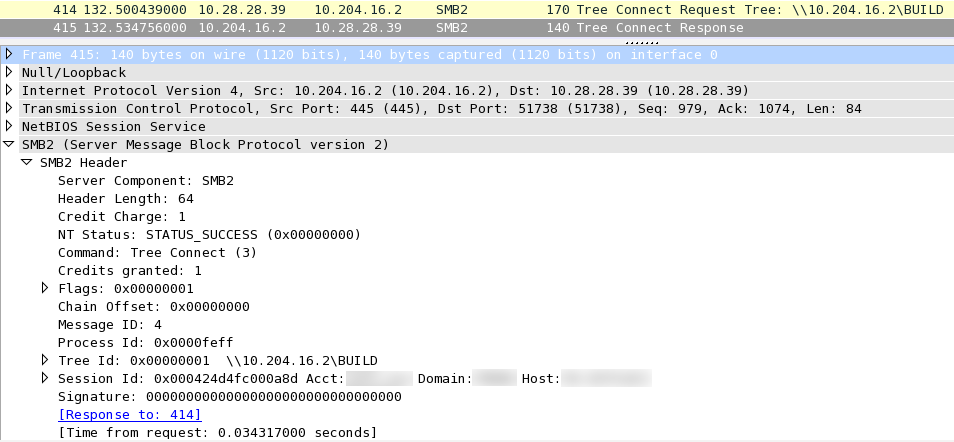Click source IP 10.28.28.39 in packet 414
This screenshot has width=954, height=442.
(x=242, y=10)
